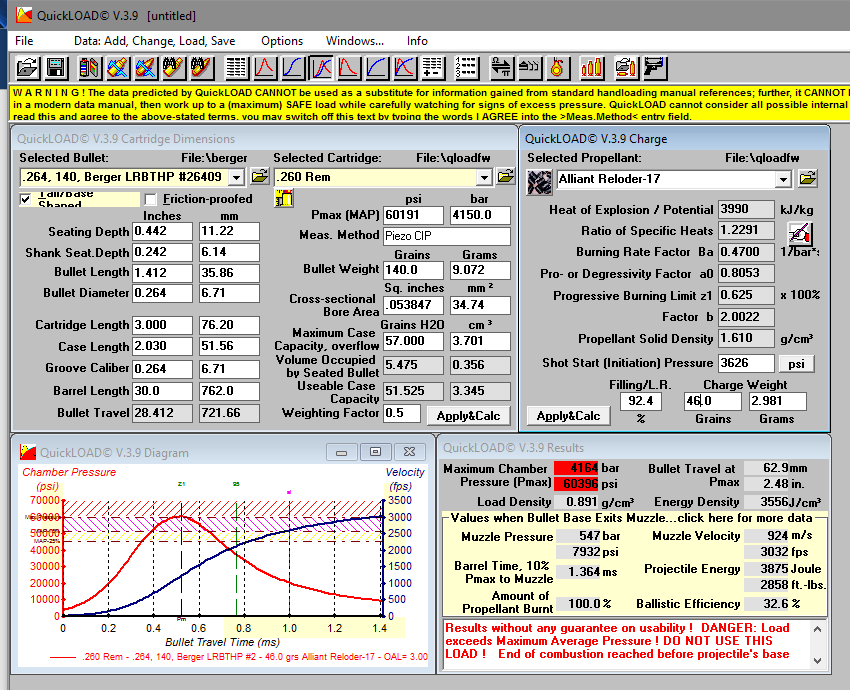This screenshot has width=850, height=690.
Task: Click the red ring target toolbar icon
Action: [557, 68]
